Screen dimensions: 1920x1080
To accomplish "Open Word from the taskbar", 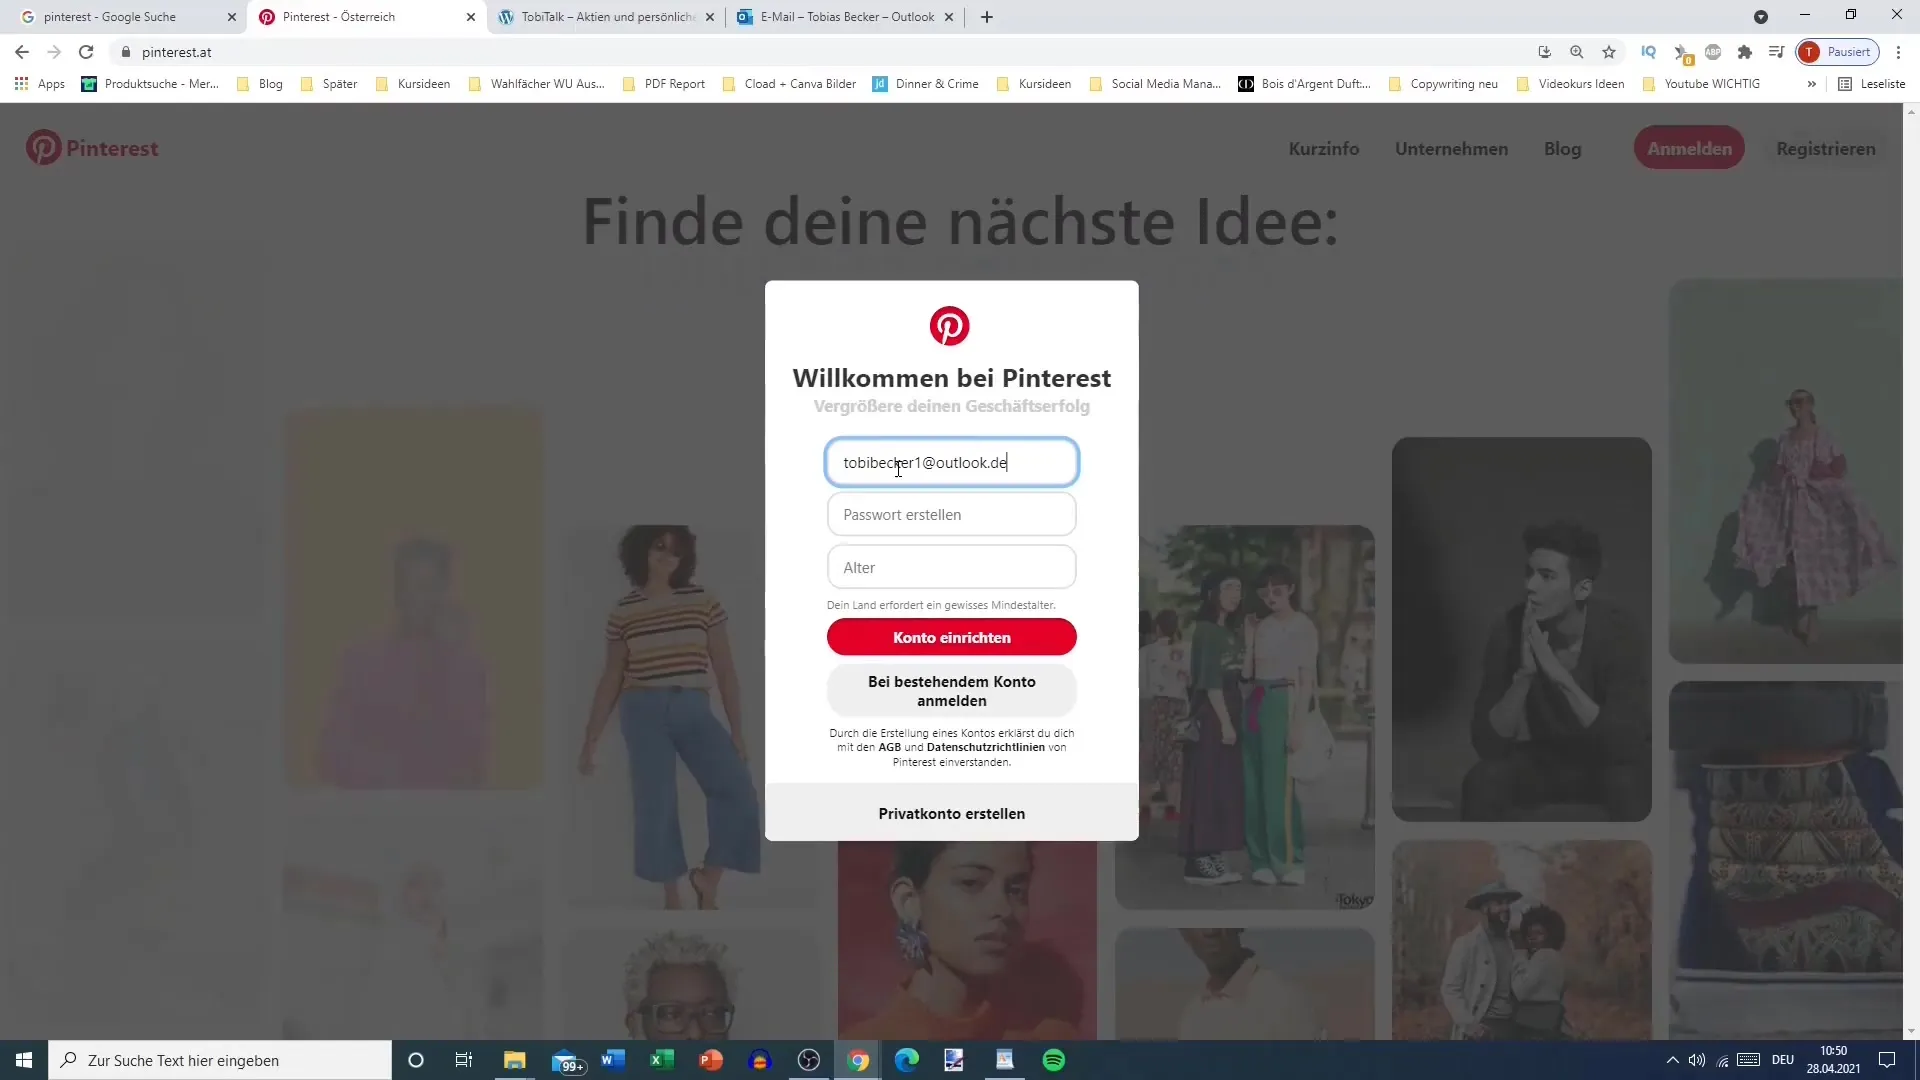I will [x=613, y=1060].
